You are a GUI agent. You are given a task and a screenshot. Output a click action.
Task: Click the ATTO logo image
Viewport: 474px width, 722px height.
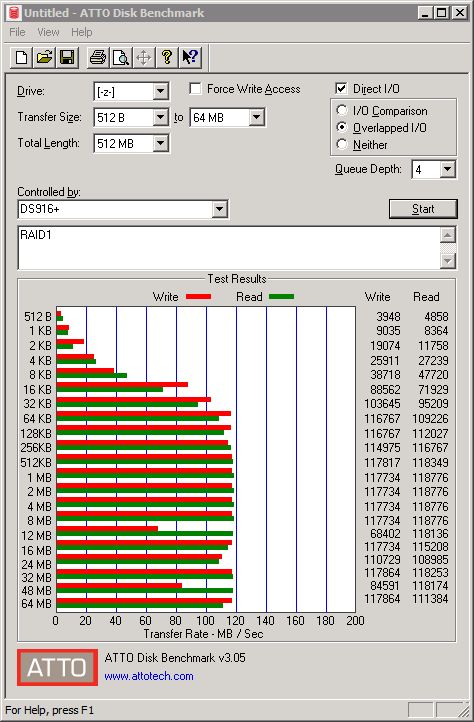click(x=58, y=667)
